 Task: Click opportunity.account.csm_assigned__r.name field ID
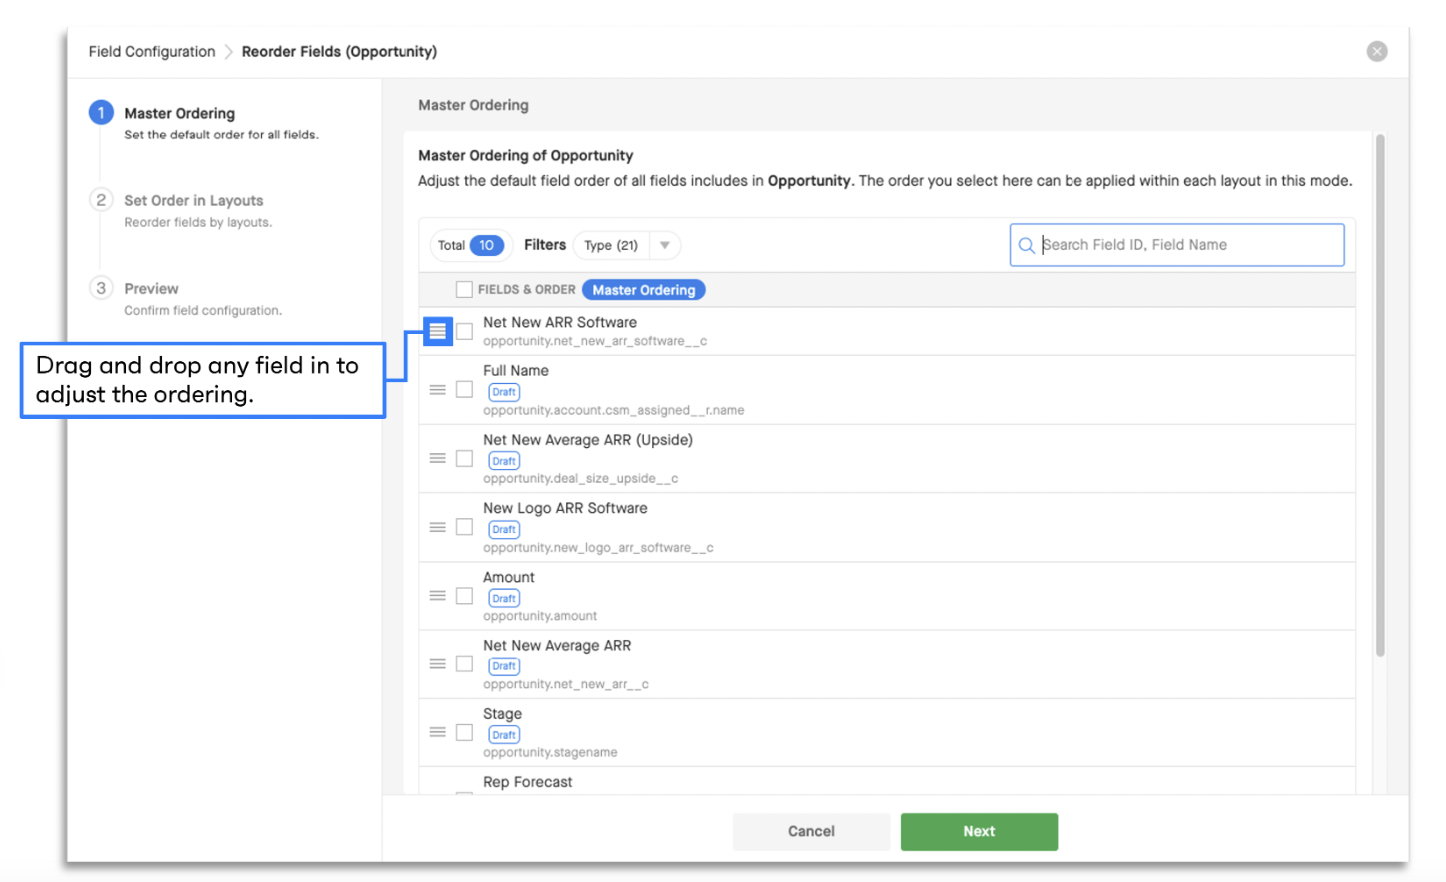pyautogui.click(x=614, y=410)
